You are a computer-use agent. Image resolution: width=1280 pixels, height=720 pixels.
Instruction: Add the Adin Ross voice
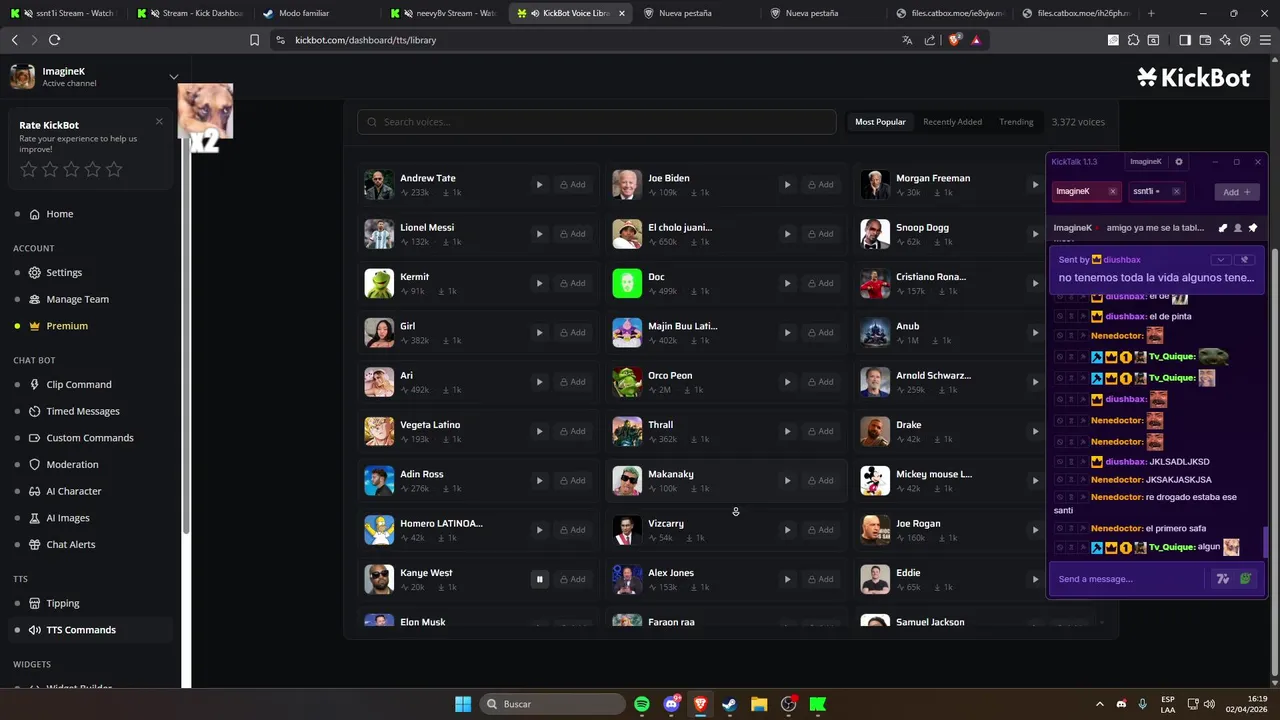(x=573, y=480)
